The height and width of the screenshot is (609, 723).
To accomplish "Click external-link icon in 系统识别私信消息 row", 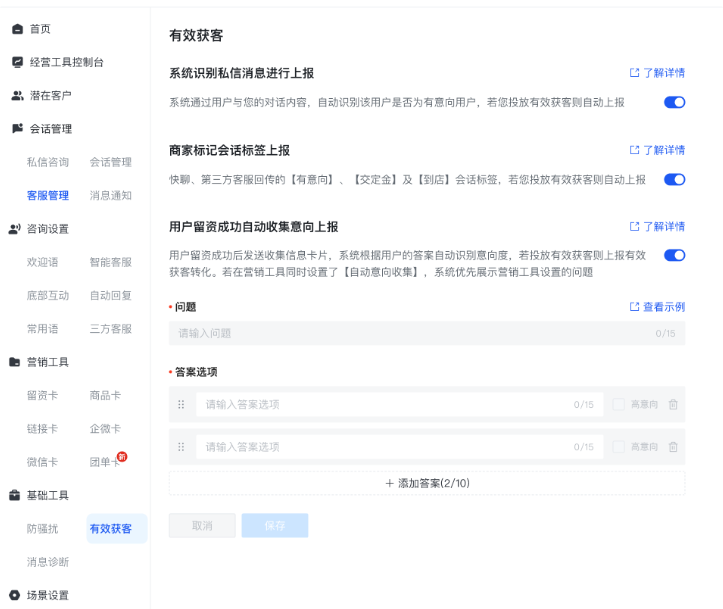I will 634,73.
